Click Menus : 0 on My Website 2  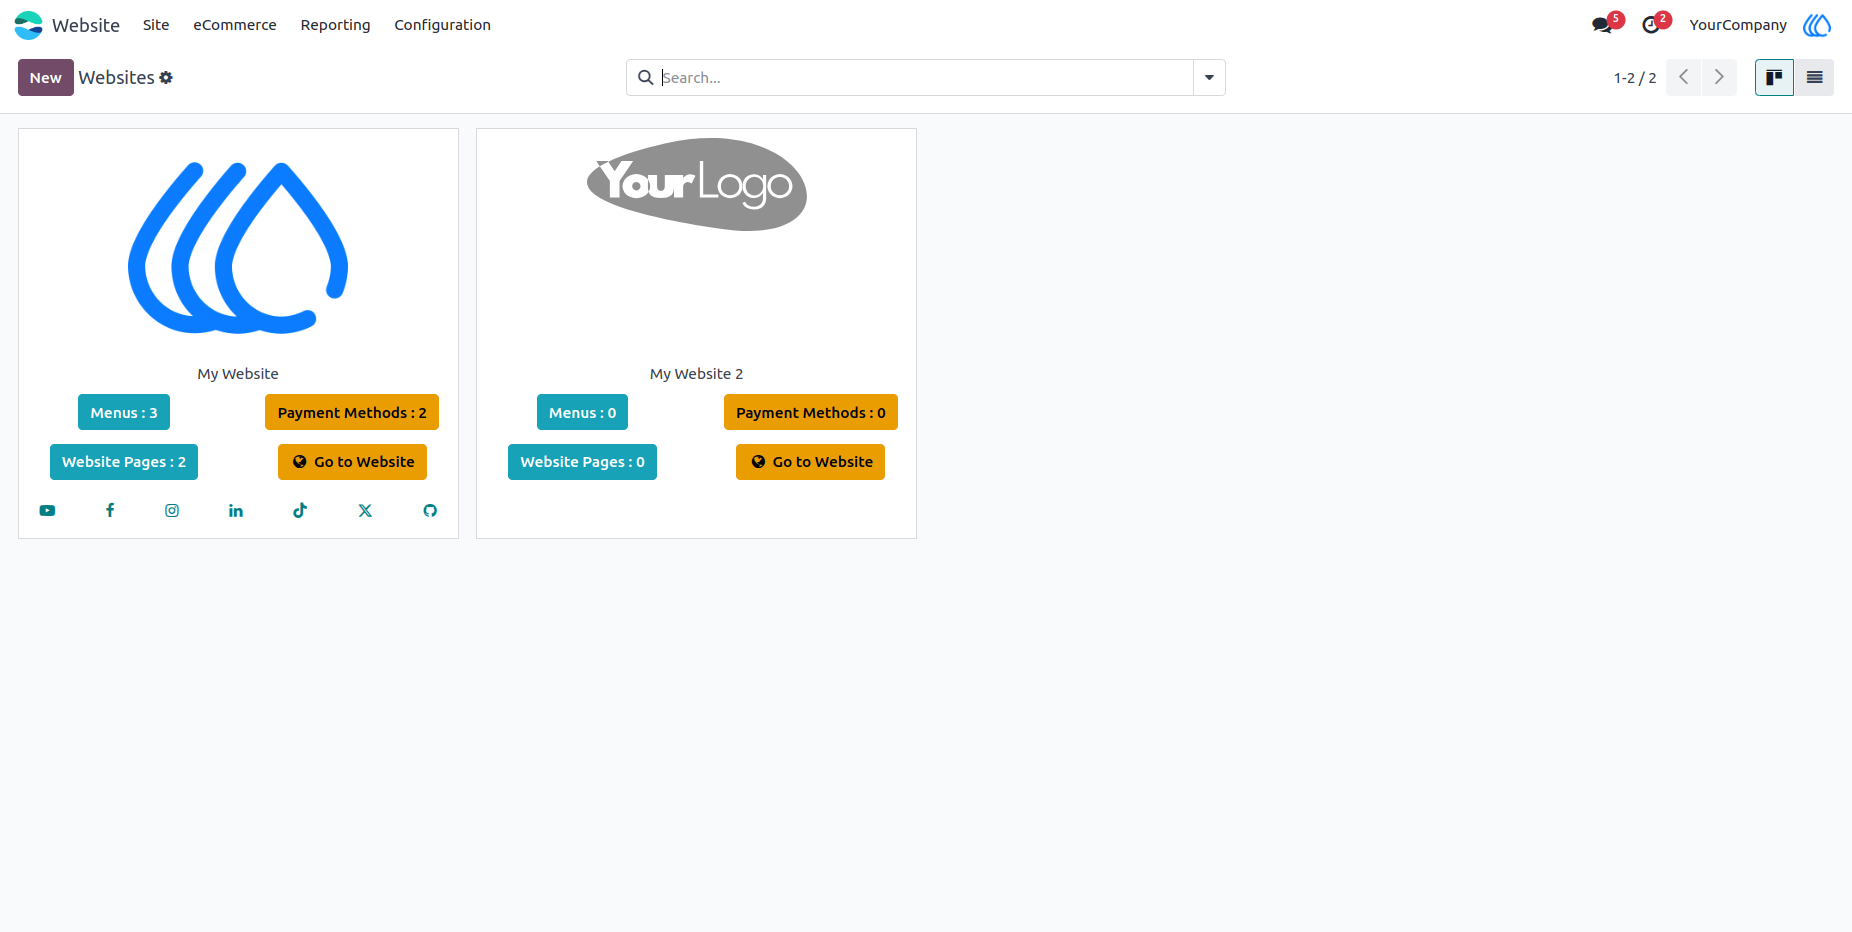pos(582,412)
